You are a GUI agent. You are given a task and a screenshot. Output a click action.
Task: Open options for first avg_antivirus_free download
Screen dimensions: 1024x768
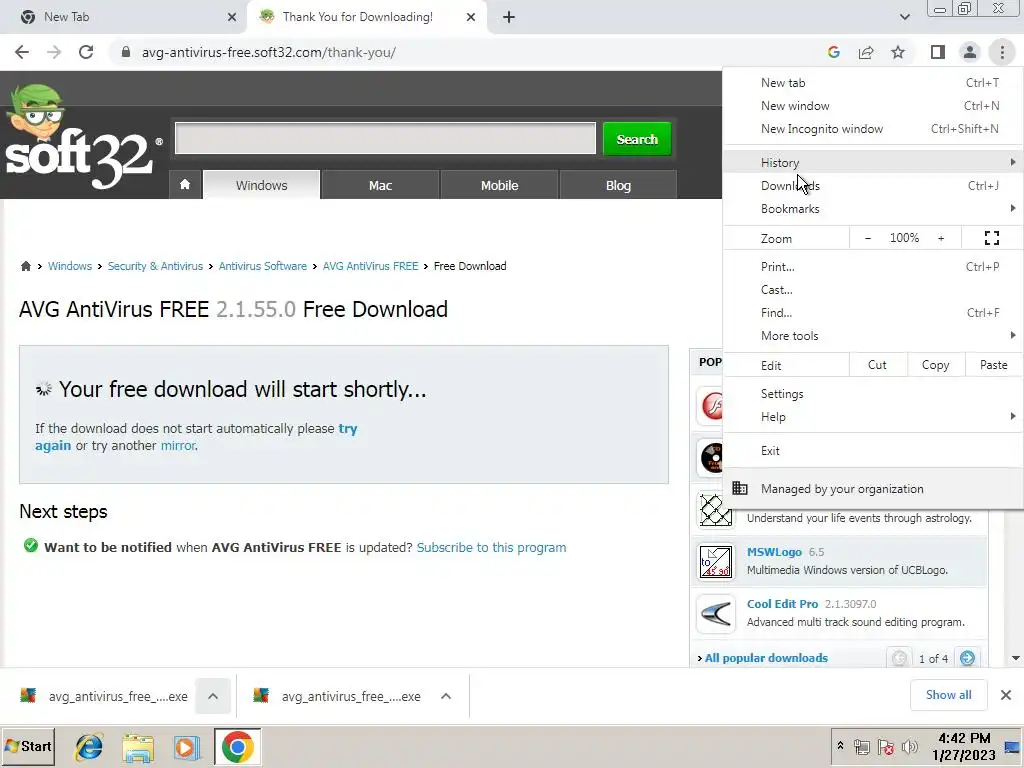click(x=213, y=696)
